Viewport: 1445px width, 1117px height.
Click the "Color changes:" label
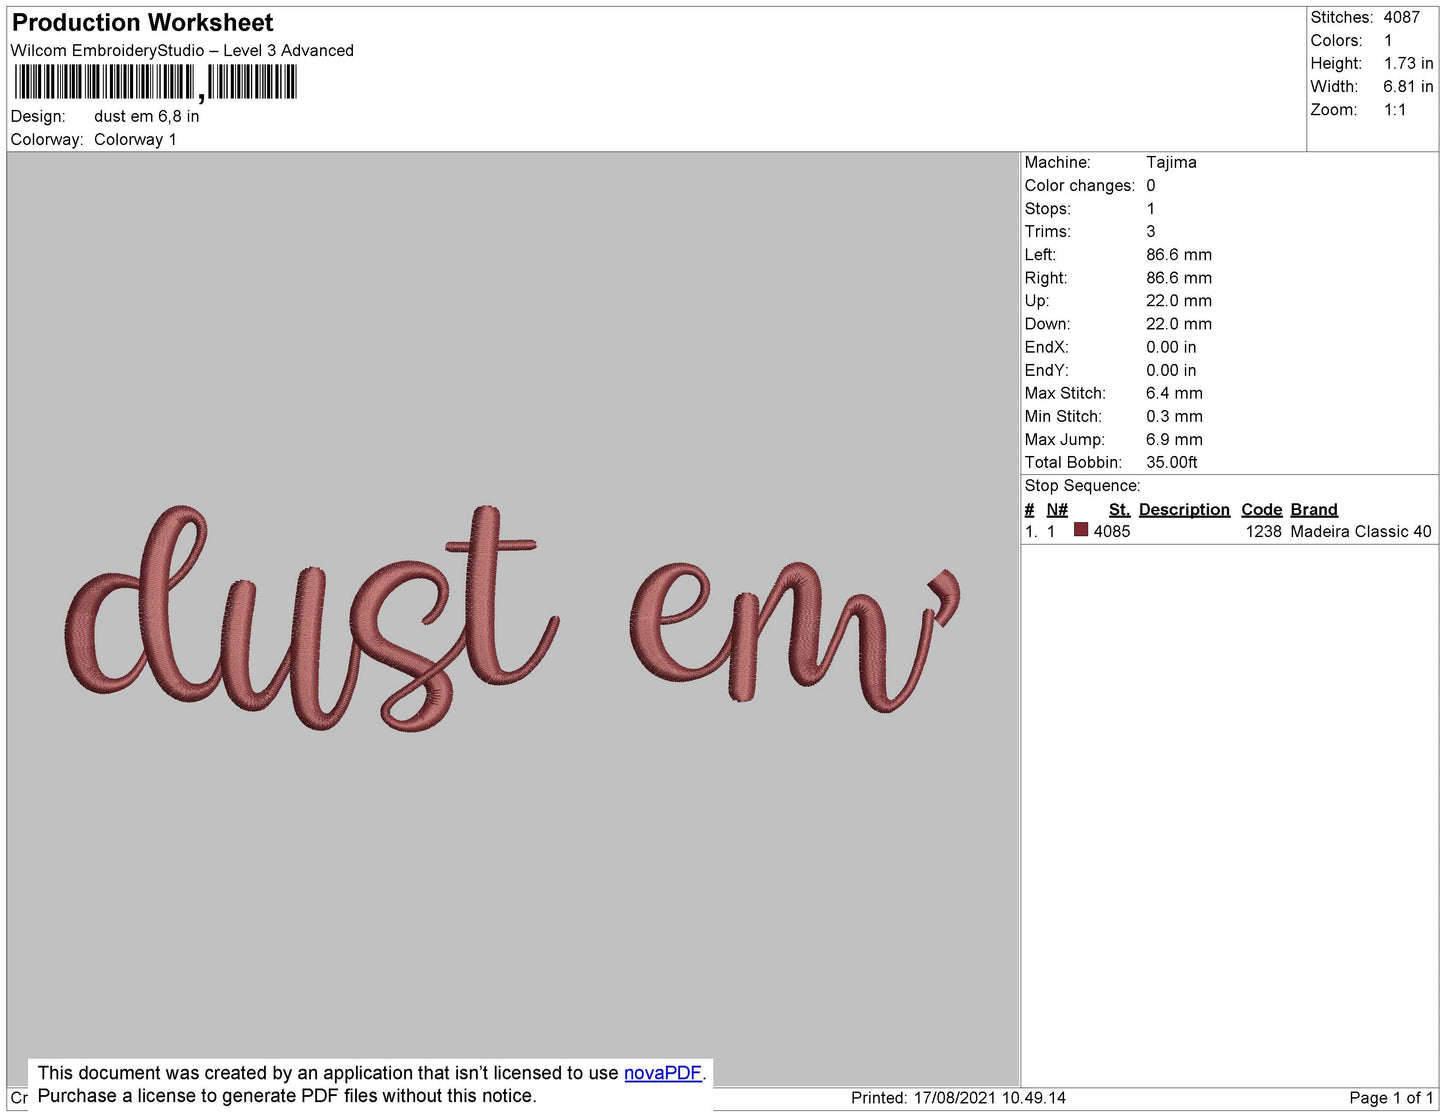click(x=1079, y=186)
